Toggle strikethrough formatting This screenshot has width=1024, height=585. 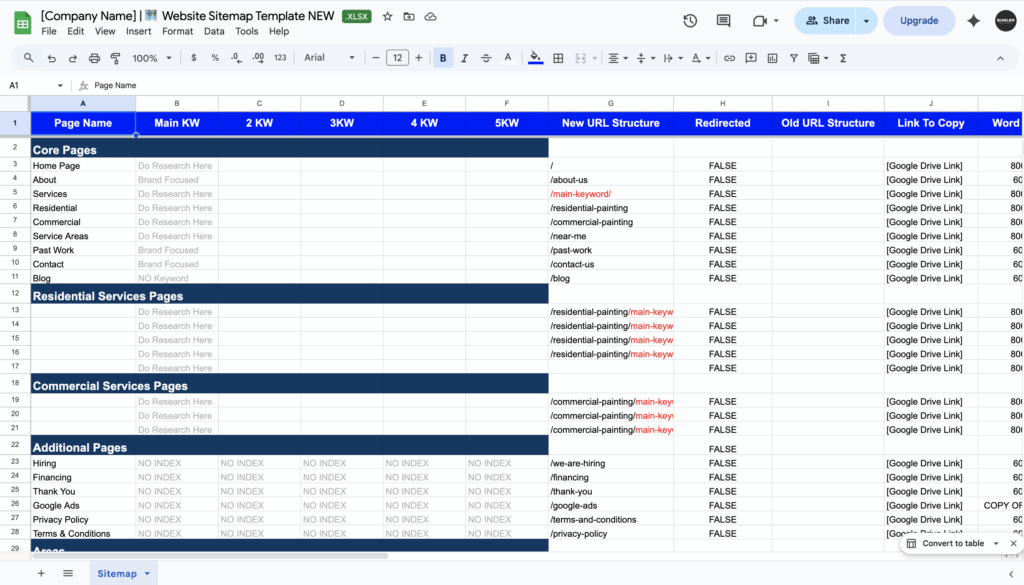pos(487,58)
